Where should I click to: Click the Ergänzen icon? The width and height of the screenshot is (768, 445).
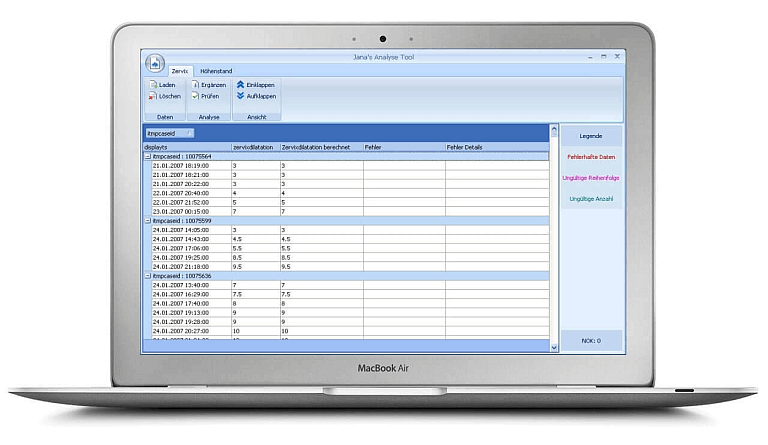pos(195,85)
